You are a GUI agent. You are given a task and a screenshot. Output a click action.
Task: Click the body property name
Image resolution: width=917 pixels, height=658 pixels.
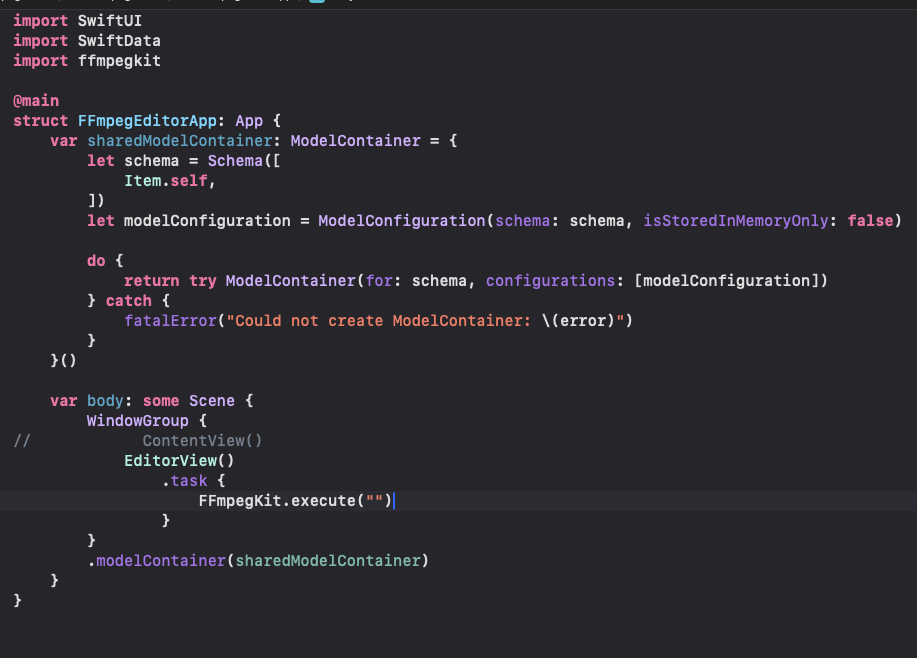(x=105, y=401)
